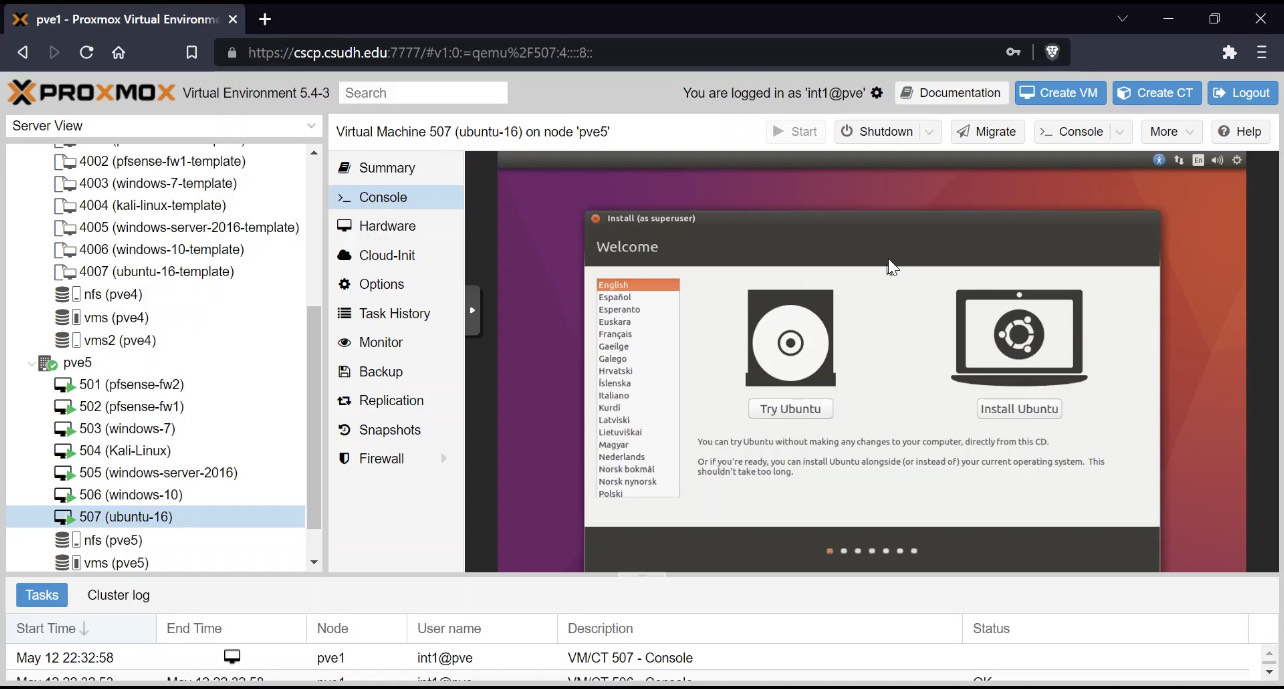Click the volume icon in Ubuntu top panel
1284x689 pixels.
pyautogui.click(x=1217, y=160)
